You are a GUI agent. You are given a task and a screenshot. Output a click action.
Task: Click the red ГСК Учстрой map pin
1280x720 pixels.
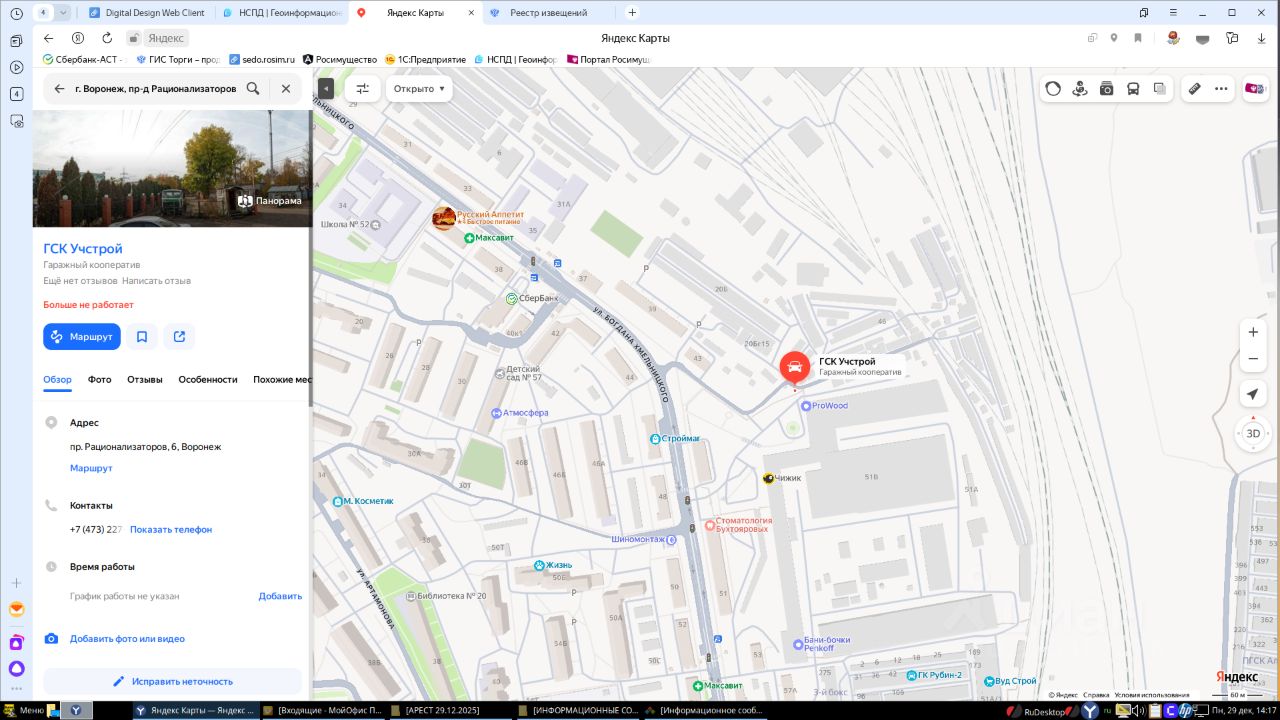(795, 369)
